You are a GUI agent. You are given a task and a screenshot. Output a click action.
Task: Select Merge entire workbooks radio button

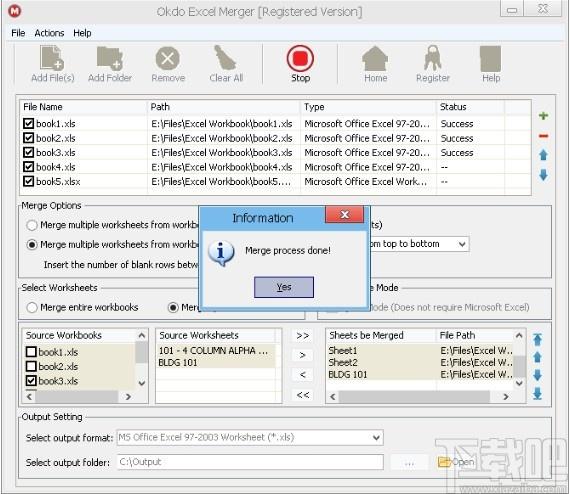(32, 308)
